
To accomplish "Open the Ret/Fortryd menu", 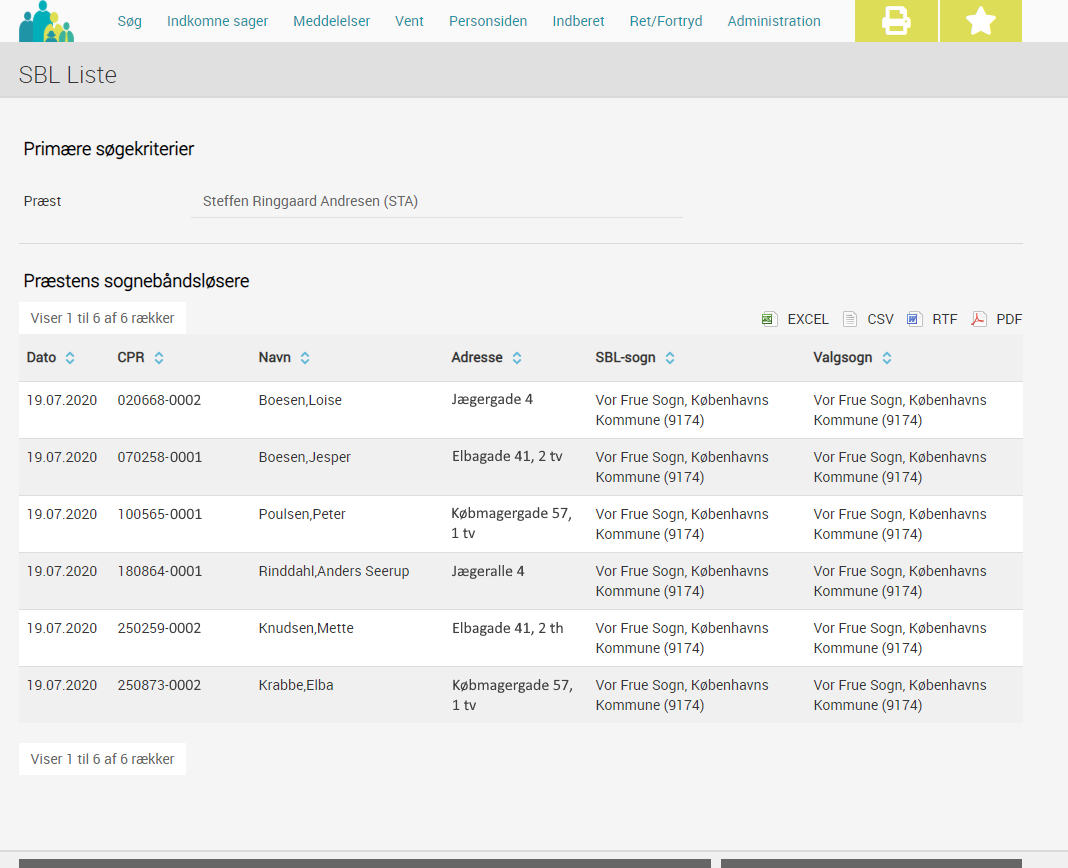I will pyautogui.click(x=666, y=21).
